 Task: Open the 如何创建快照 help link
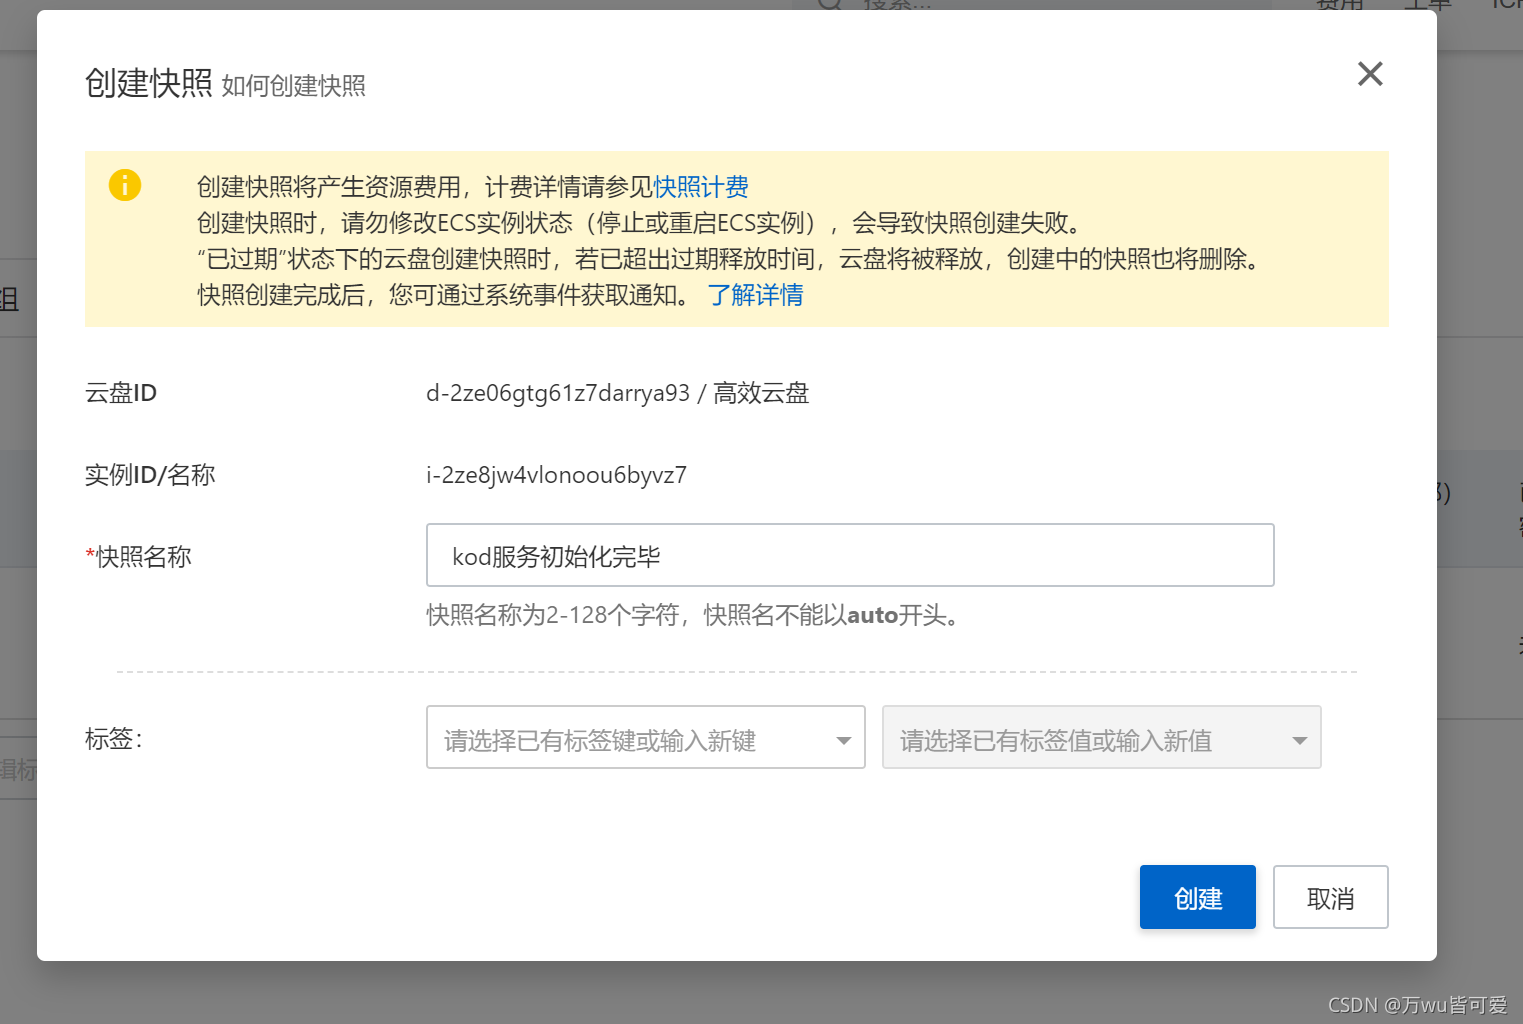point(293,86)
